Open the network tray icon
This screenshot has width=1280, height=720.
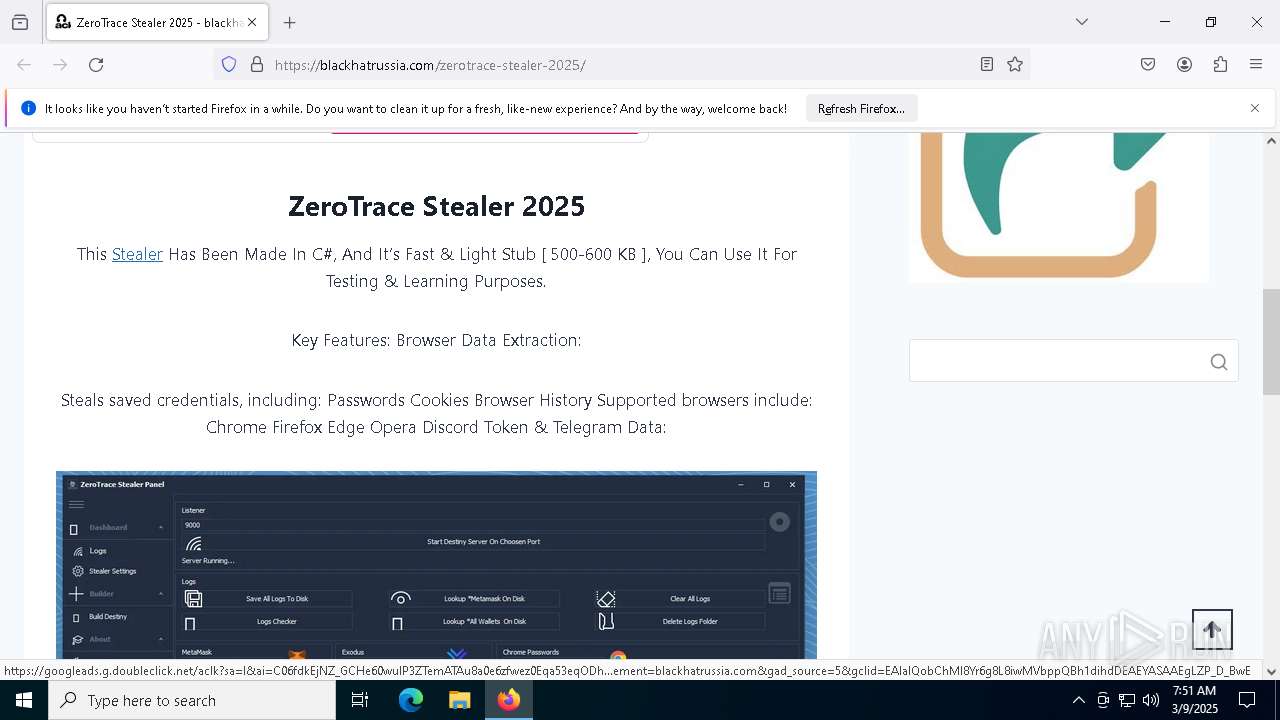1127,700
